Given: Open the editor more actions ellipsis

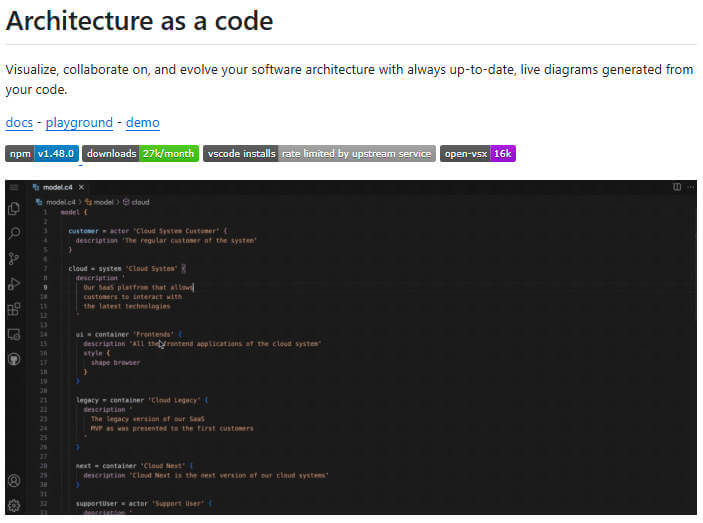Looking at the screenshot, I should pyautogui.click(x=691, y=187).
